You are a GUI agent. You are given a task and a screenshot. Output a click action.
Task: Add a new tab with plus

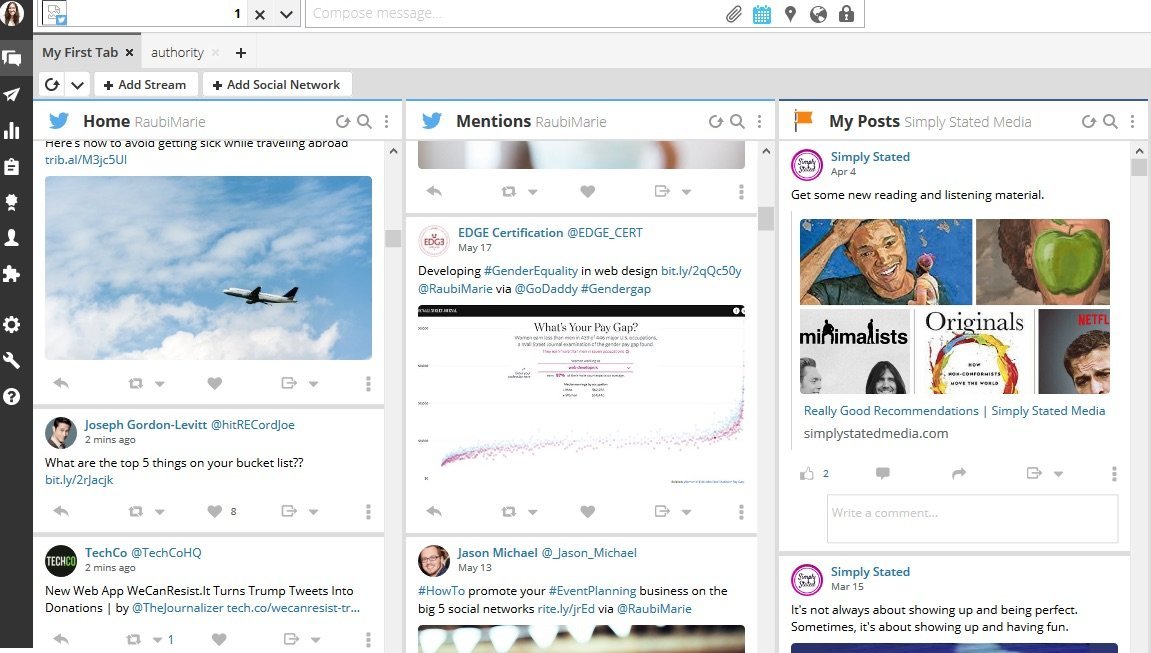click(241, 53)
